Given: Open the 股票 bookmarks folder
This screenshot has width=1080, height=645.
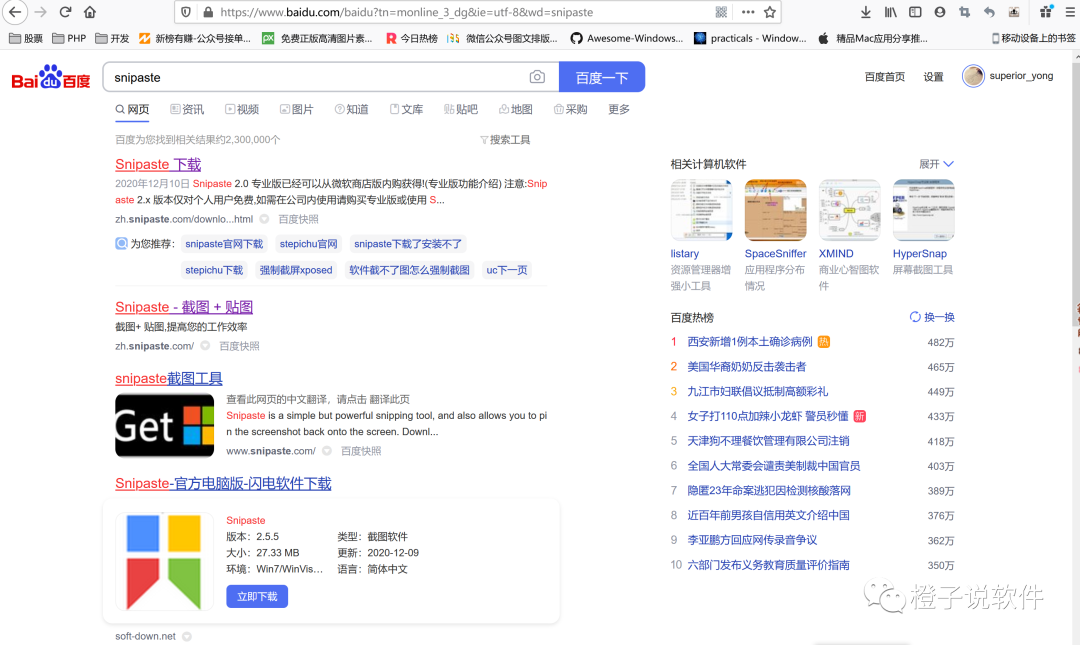Looking at the screenshot, I should point(25,39).
